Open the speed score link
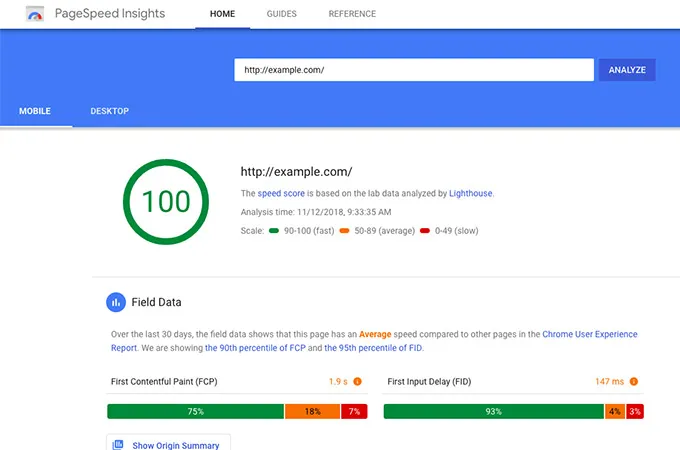Viewport: 680px width, 450px height. (281, 193)
